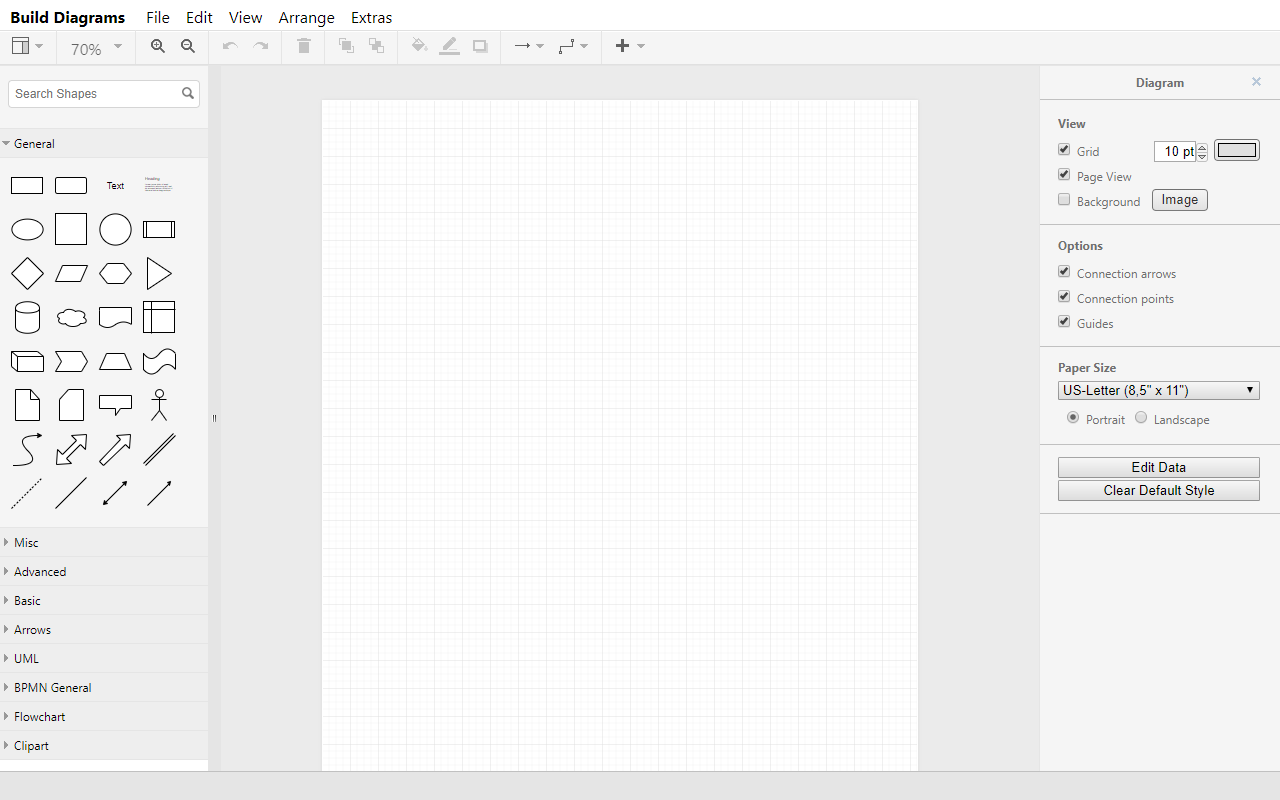Open the View menu
The image size is (1280, 800).
[x=245, y=17]
